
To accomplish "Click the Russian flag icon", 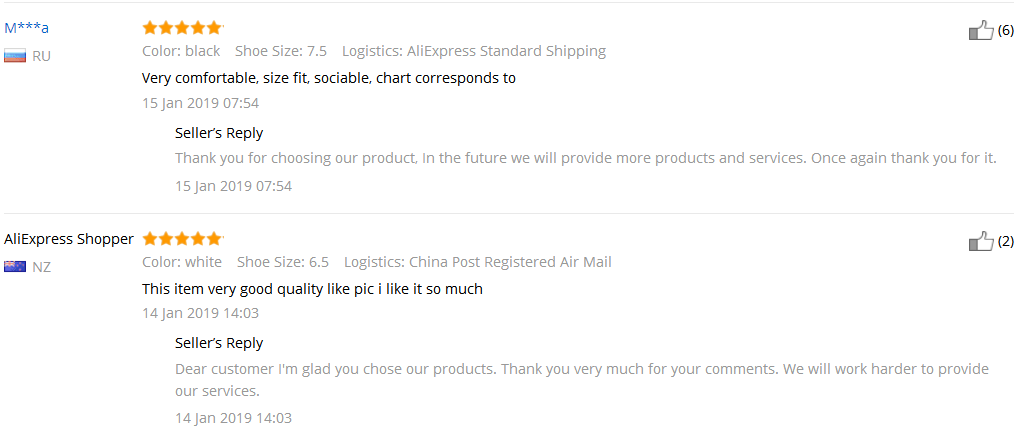I will click(15, 56).
